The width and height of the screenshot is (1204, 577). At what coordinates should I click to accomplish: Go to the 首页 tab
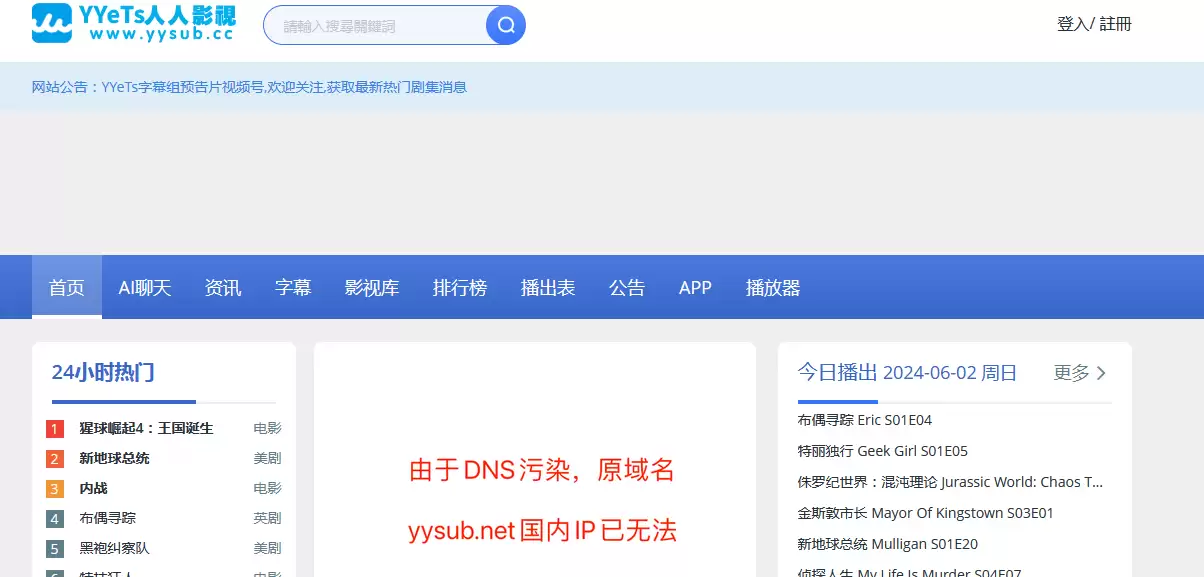67,288
